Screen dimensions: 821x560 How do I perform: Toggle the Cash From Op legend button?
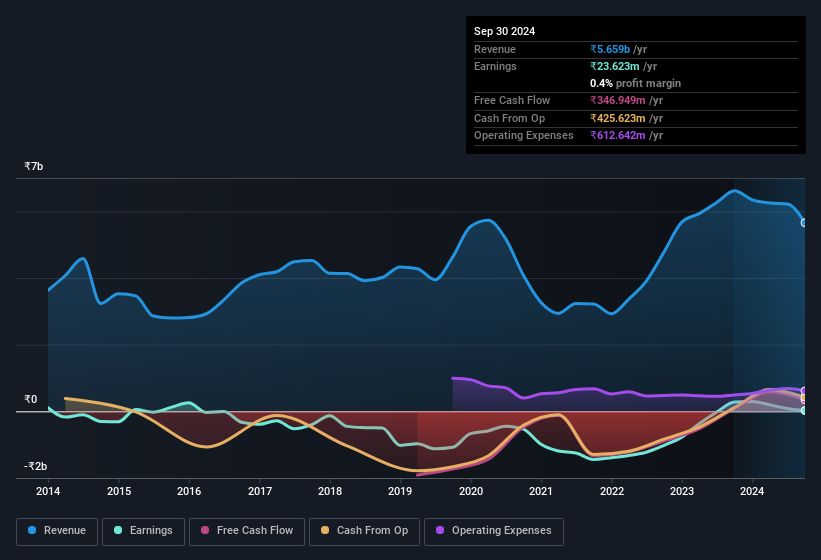tap(364, 531)
